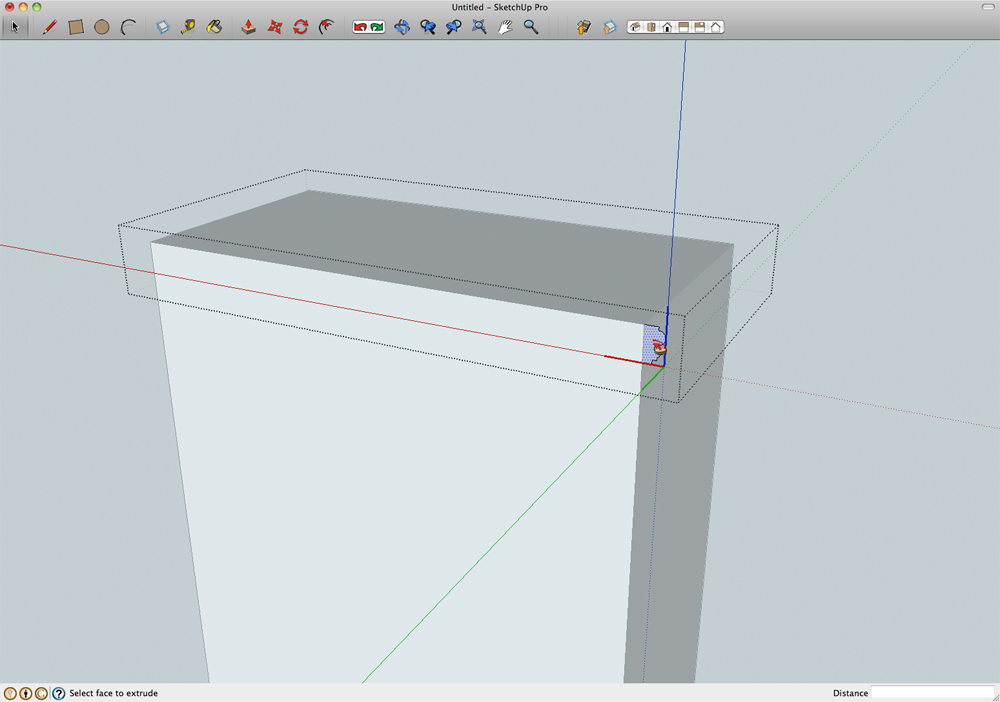Viewport: 1000px width, 702px height.
Task: Choose the Rotate tool
Action: click(301, 27)
